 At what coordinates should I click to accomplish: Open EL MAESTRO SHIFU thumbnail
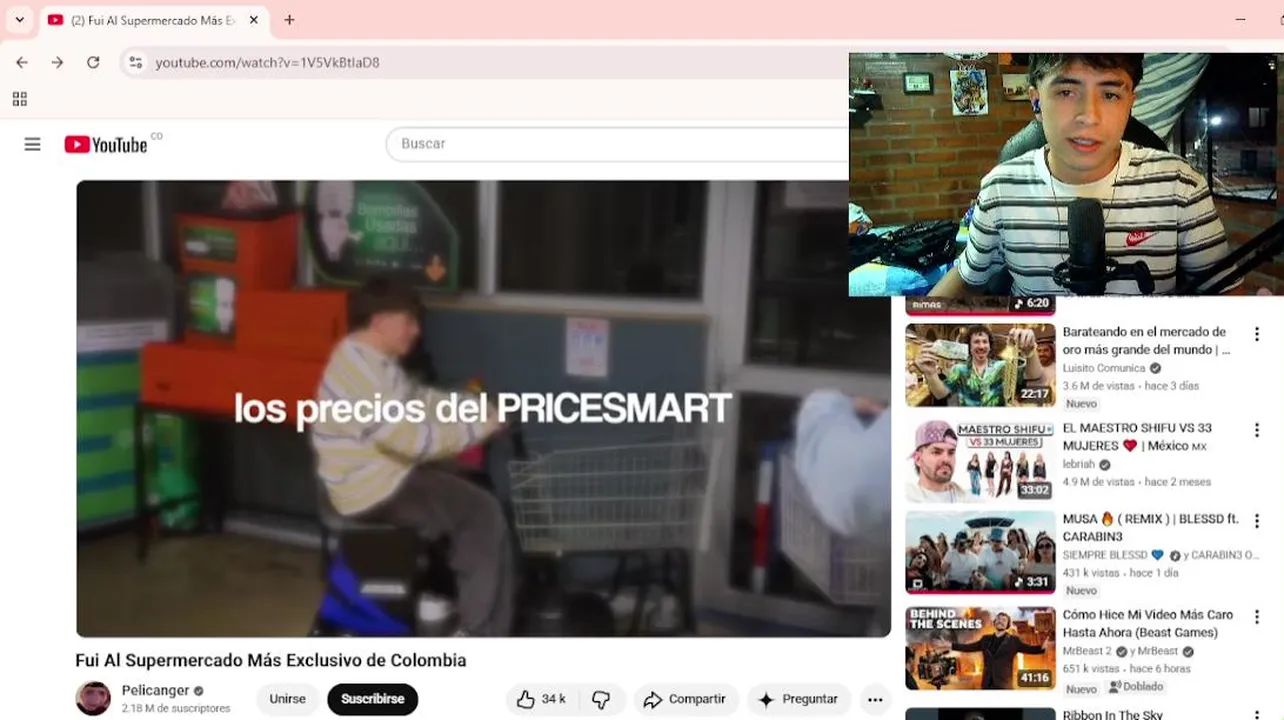point(980,459)
